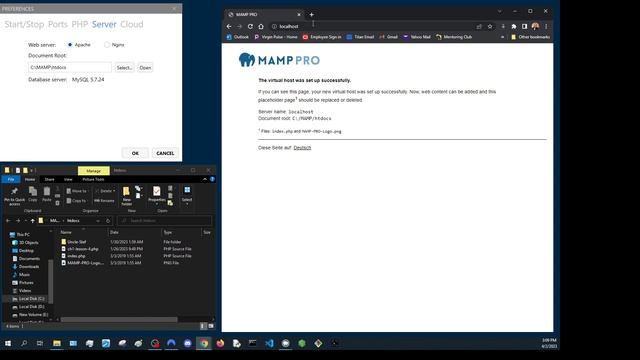Image resolution: width=640 pixels, height=360 pixels.
Task: Open the Select dropdown in Explorer ribbon
Action: pyautogui.click(x=187, y=195)
